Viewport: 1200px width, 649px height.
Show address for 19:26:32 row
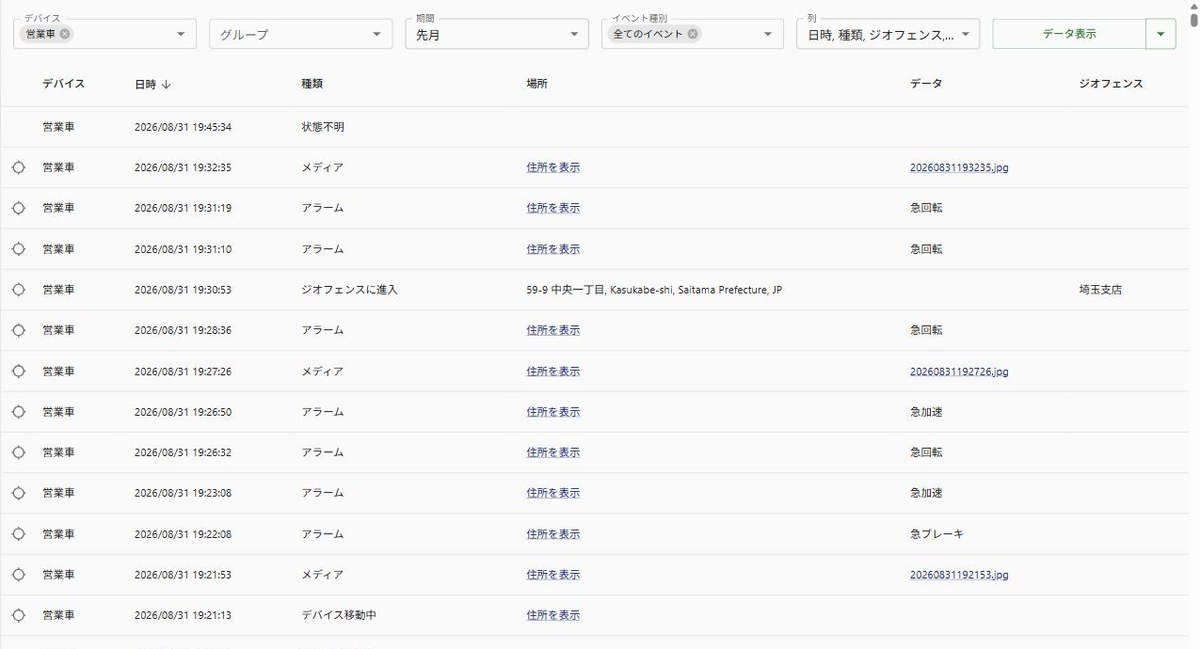[553, 452]
